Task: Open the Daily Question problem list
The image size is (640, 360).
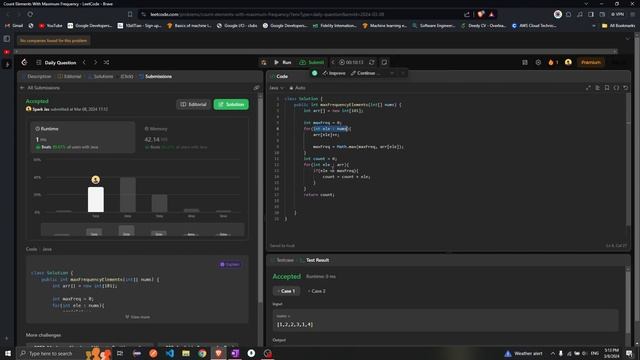Action: [56, 62]
